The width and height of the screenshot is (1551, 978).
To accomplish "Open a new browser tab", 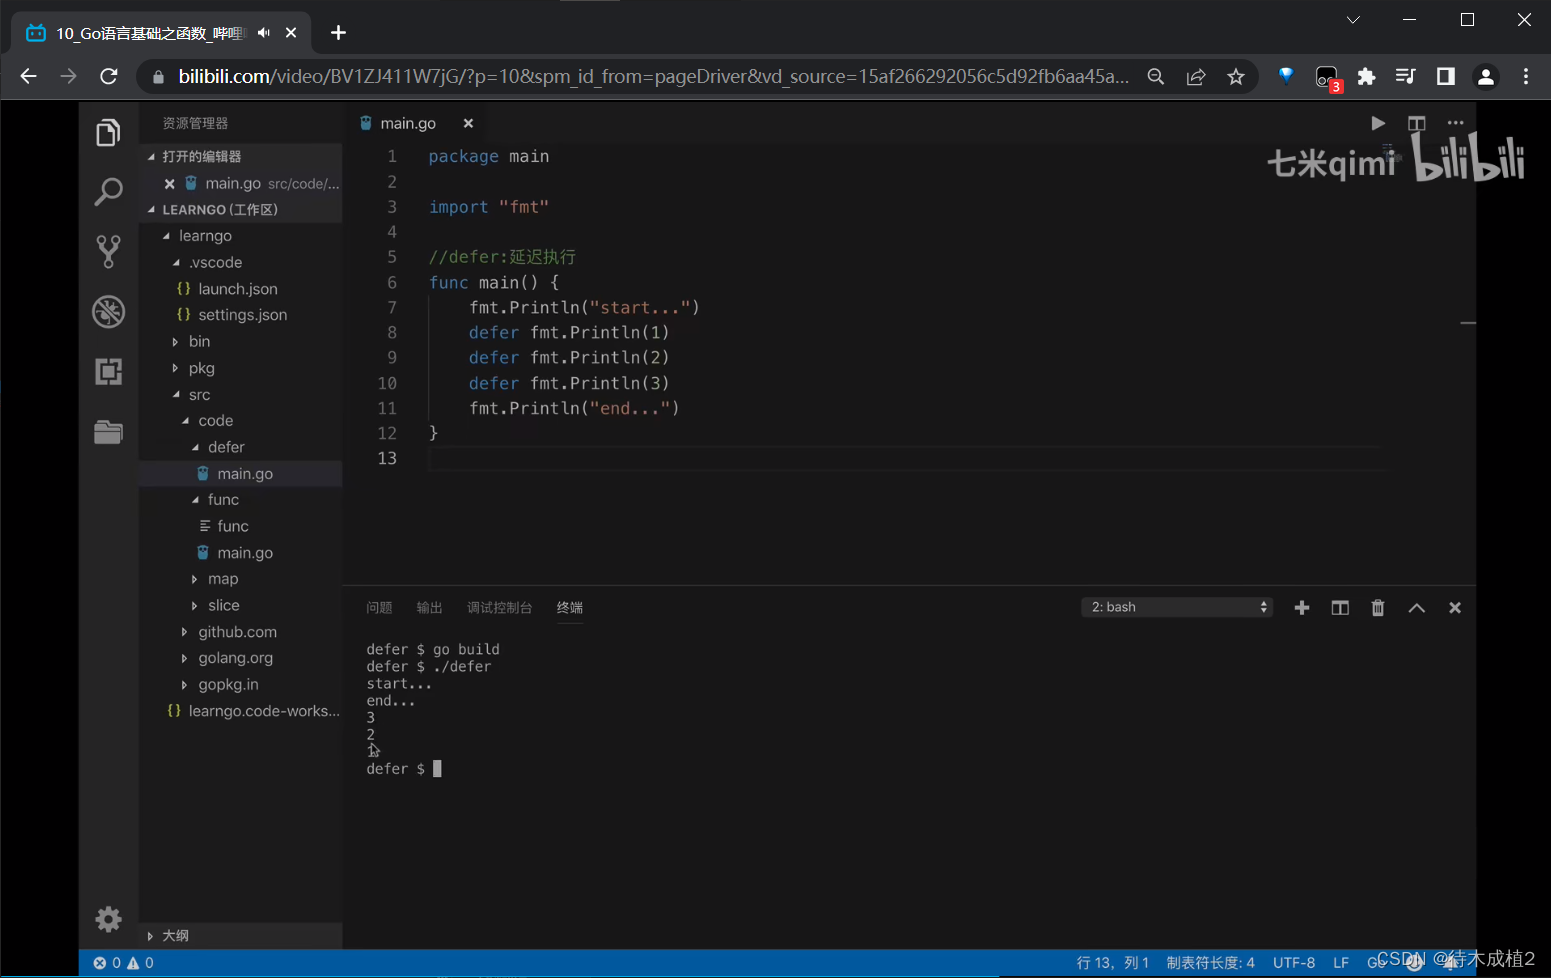I will 338,33.
